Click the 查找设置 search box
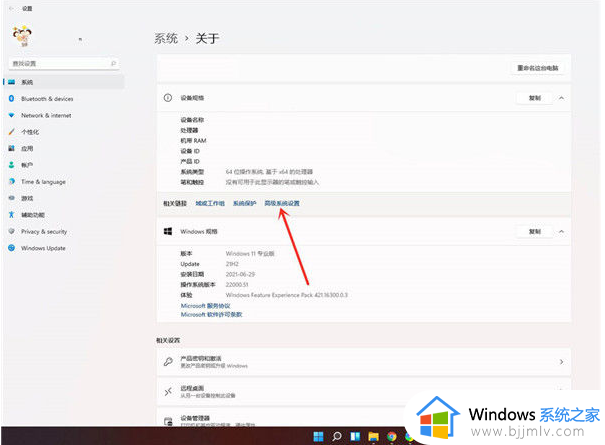The image size is (605, 445). coord(64,63)
